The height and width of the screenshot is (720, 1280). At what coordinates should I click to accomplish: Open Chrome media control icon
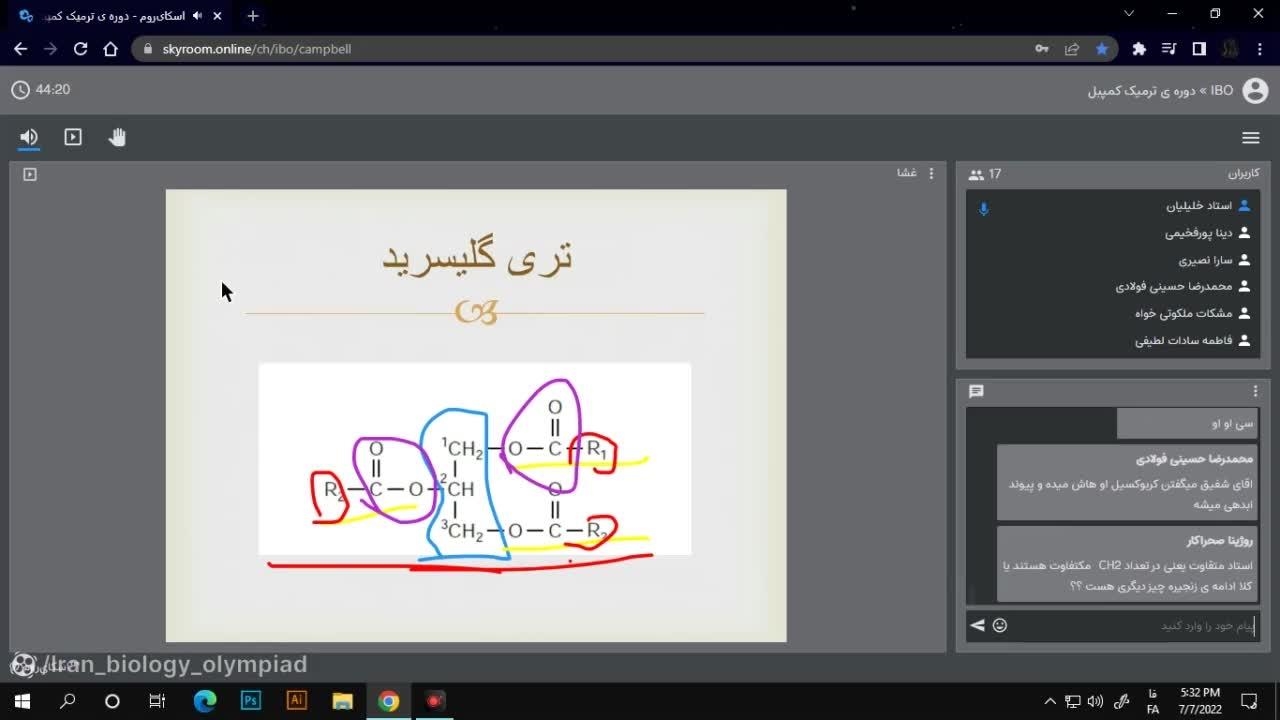(1169, 49)
